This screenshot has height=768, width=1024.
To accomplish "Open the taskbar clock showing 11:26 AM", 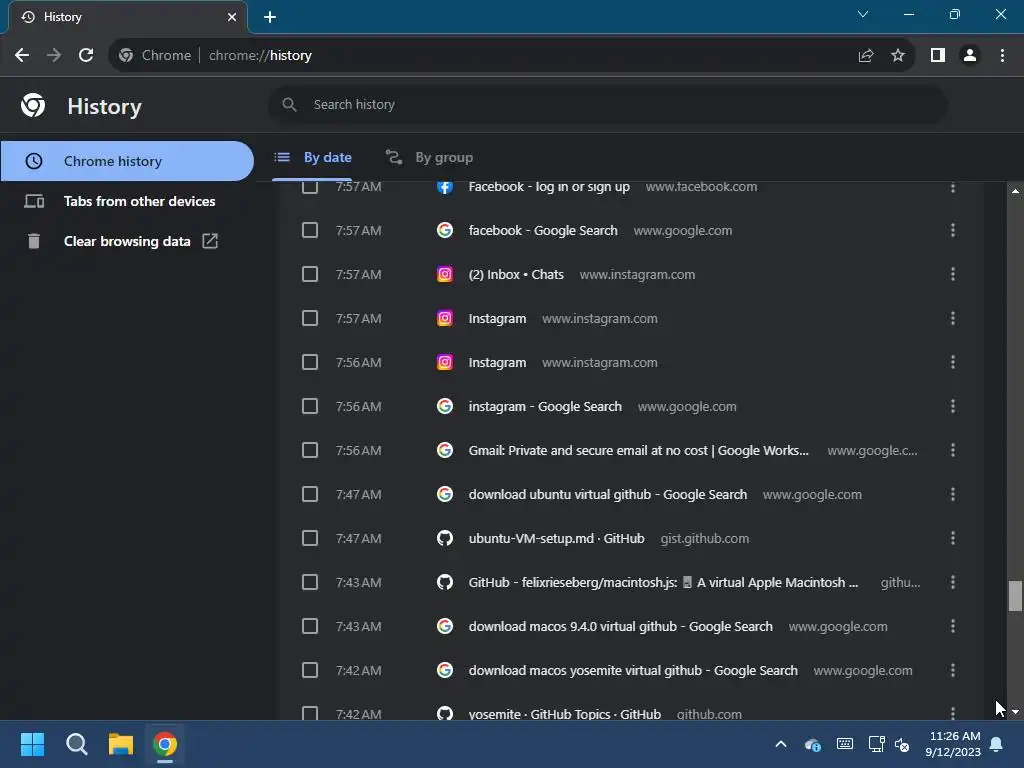I will click(953, 744).
